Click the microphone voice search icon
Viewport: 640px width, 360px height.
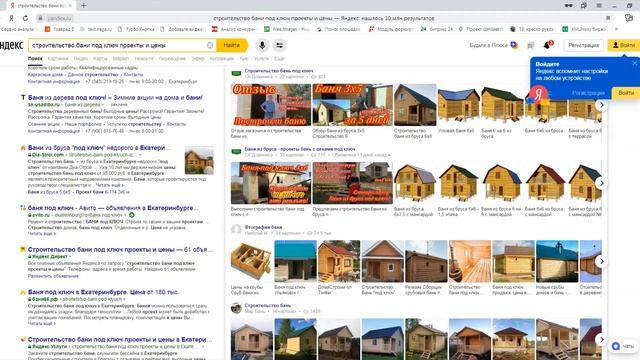(262, 45)
